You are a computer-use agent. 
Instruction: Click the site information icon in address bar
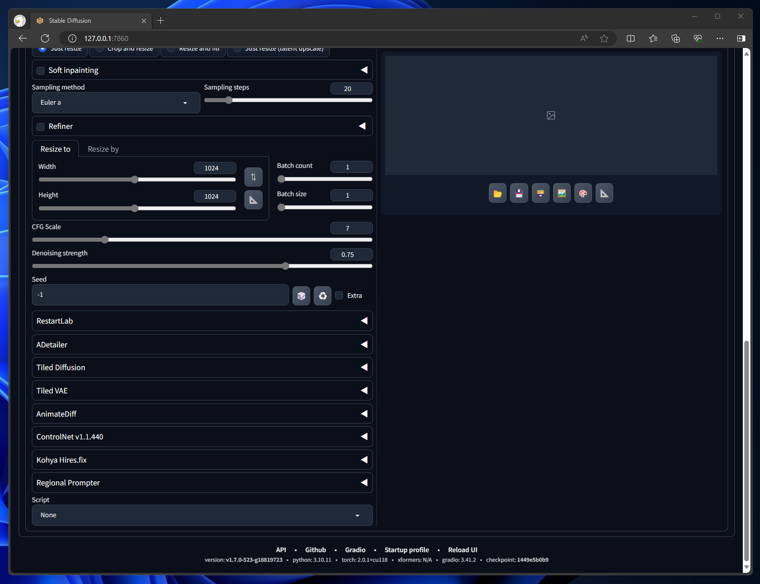[x=72, y=38]
